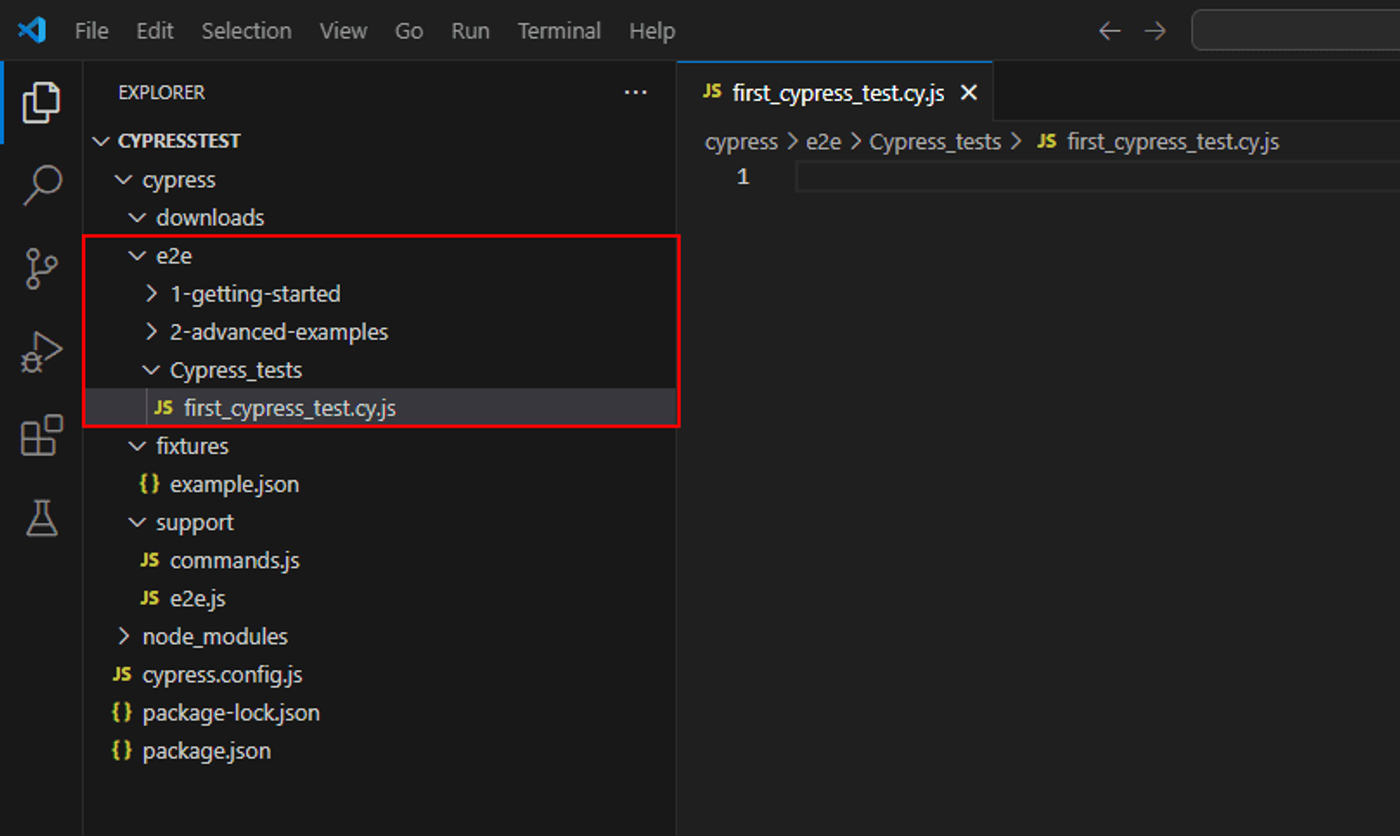1400x836 pixels.
Task: Click the VS Code logo icon
Action: [32, 30]
